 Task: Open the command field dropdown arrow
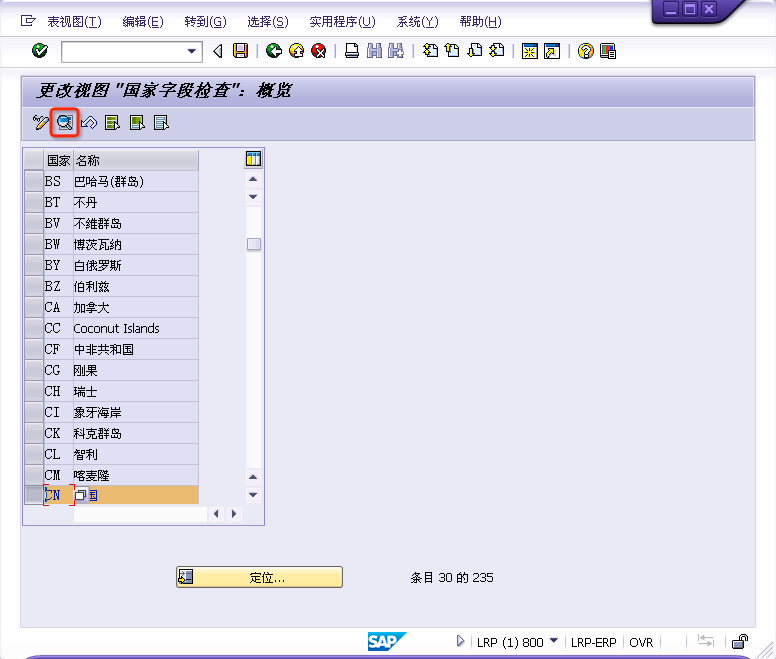pos(192,51)
